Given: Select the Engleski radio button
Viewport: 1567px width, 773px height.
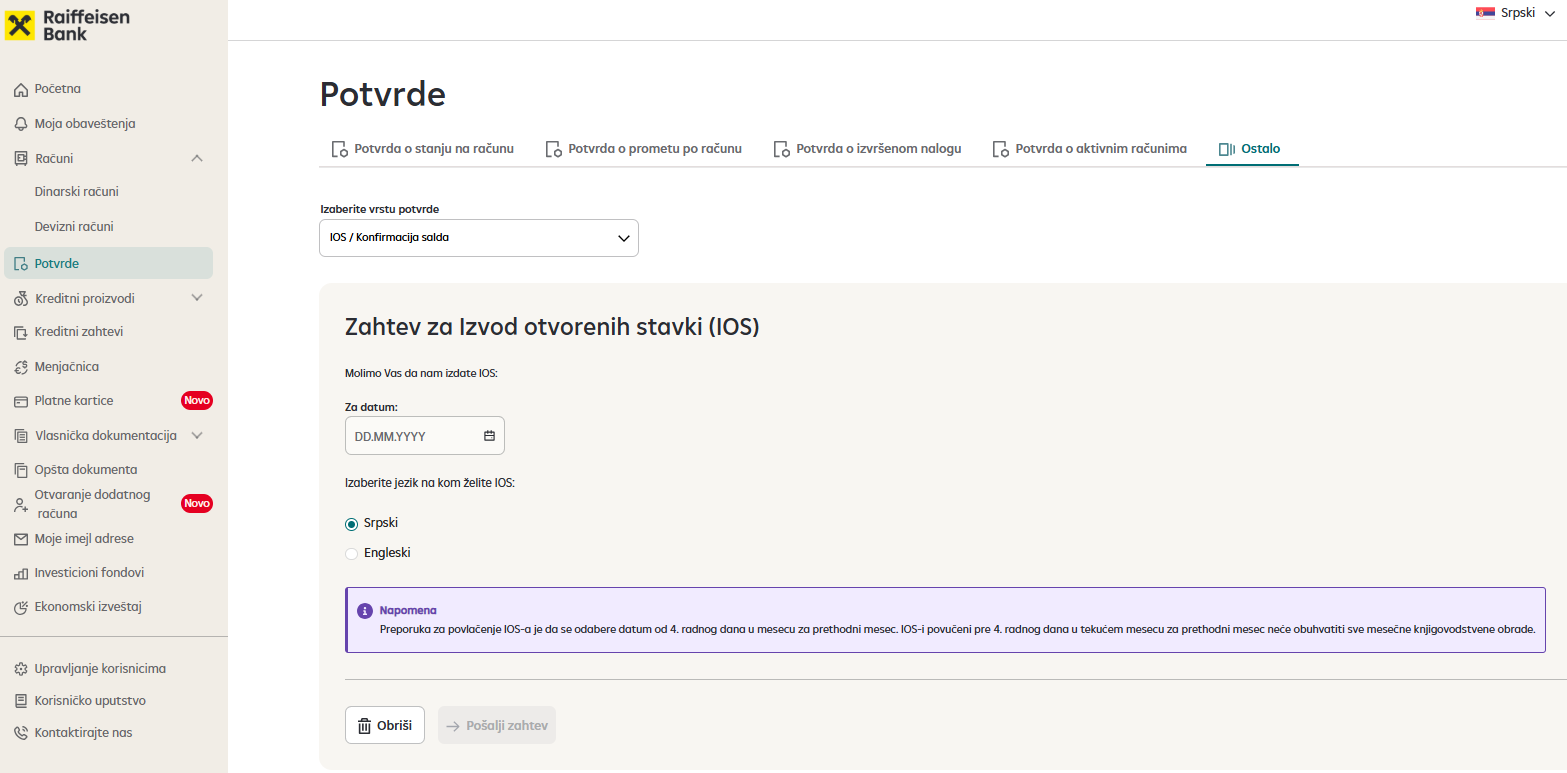Looking at the screenshot, I should pyautogui.click(x=351, y=554).
